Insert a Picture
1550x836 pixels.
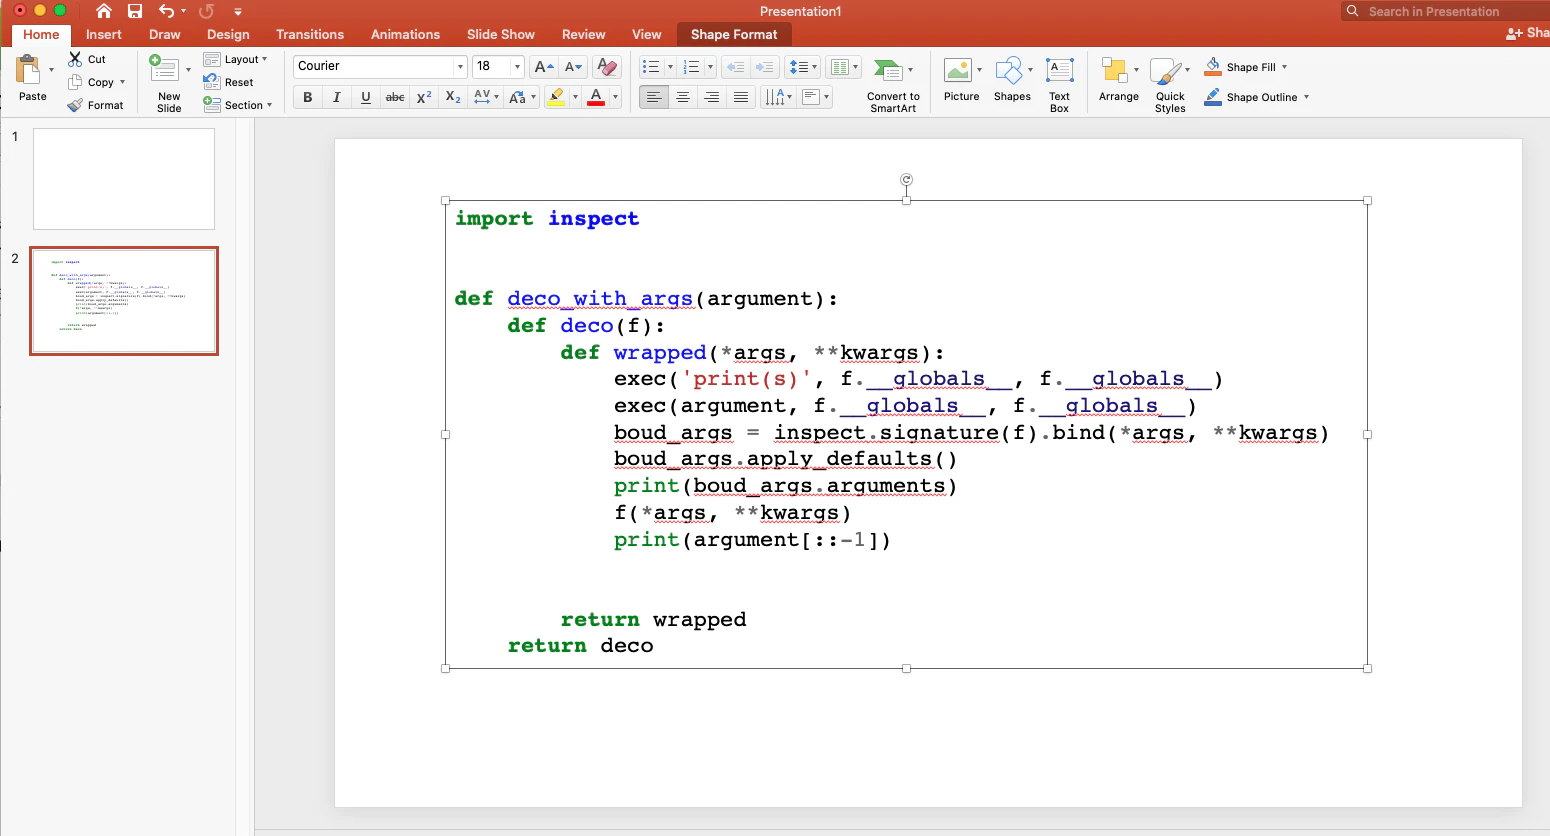click(961, 80)
